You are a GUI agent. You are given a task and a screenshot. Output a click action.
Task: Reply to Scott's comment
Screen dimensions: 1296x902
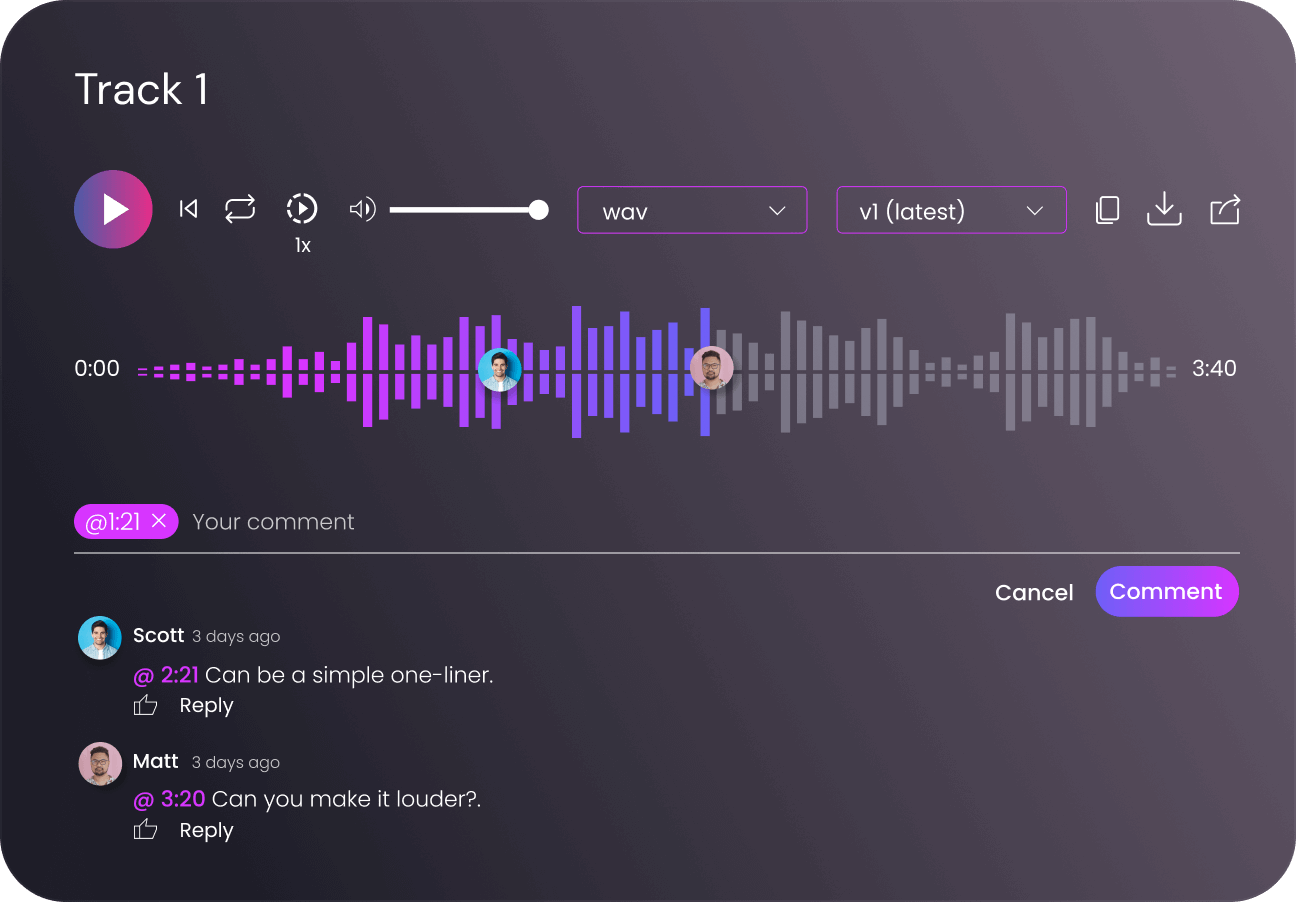206,705
